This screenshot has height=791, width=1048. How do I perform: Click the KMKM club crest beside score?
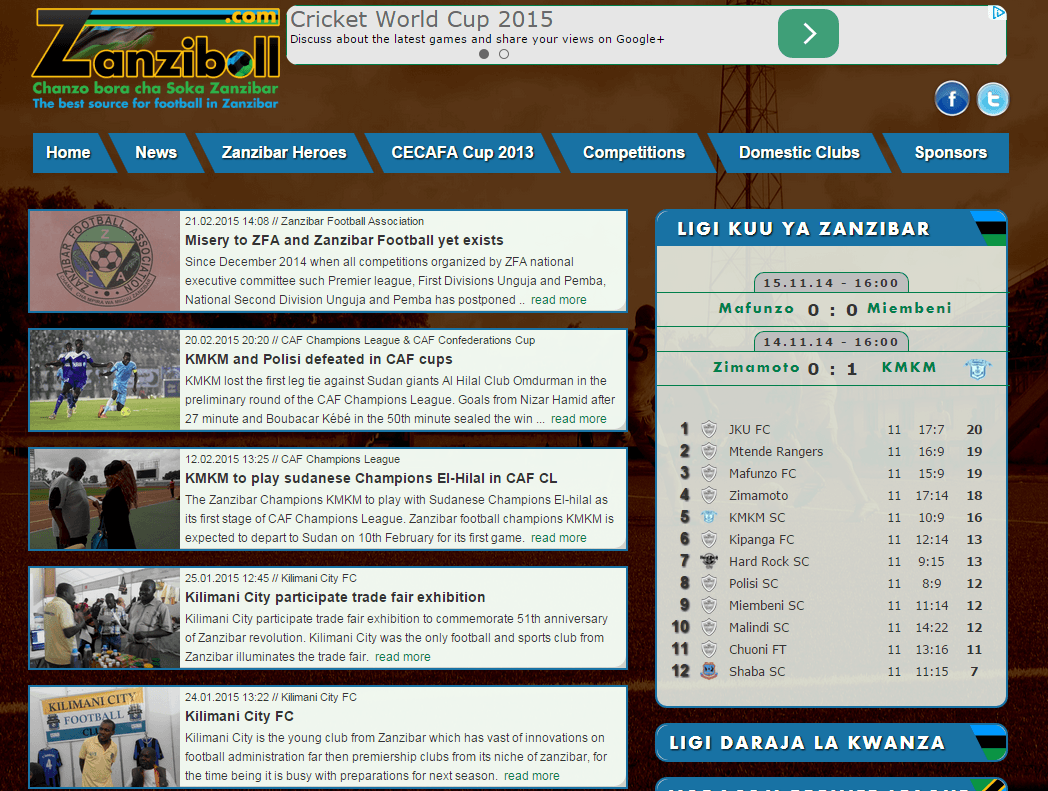(977, 368)
